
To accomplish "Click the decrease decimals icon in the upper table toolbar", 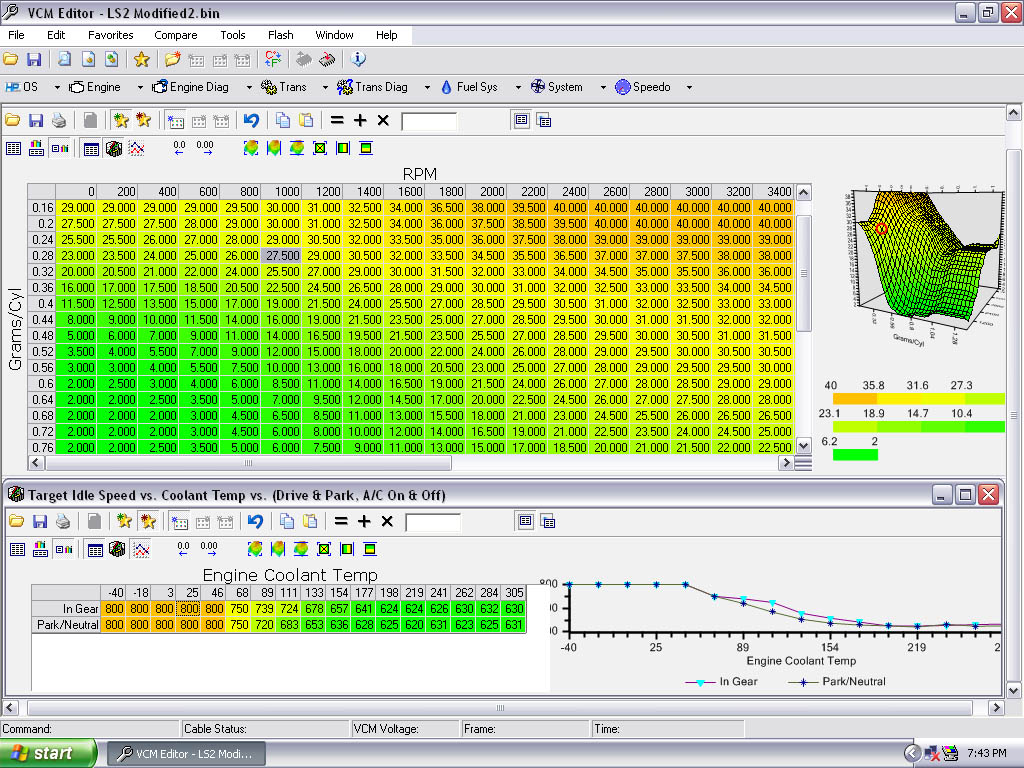I will [180, 149].
